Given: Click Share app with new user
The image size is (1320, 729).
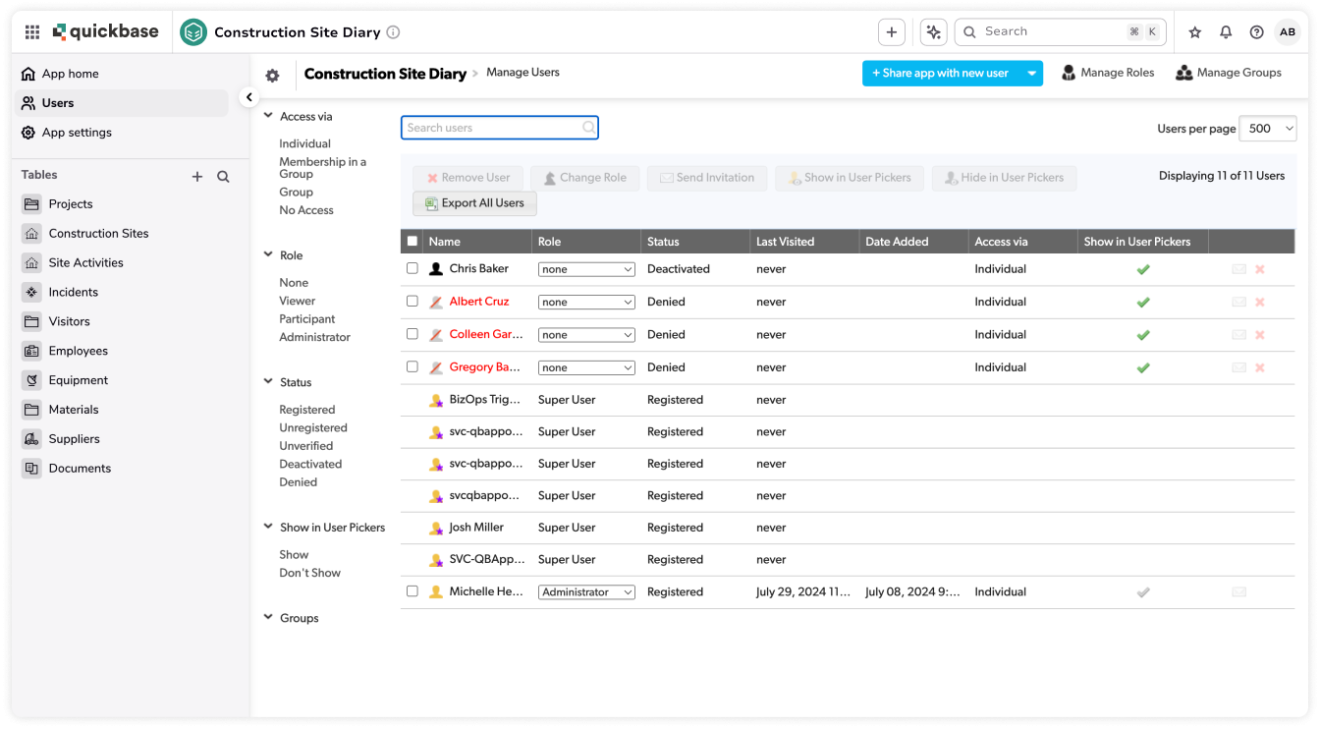Looking at the screenshot, I should (x=941, y=73).
